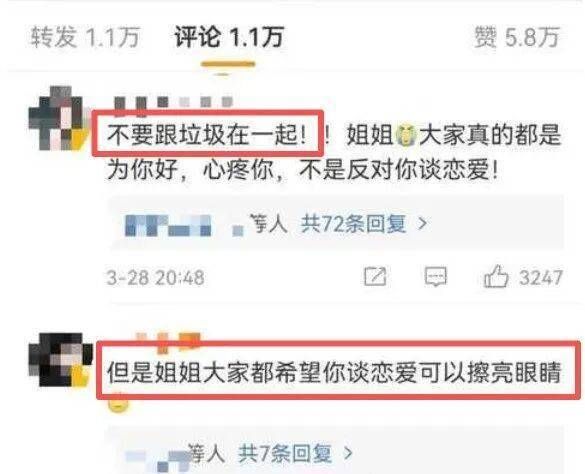Open the second commenter's pixelated avatar
585x474 pixels.
pos(60,359)
